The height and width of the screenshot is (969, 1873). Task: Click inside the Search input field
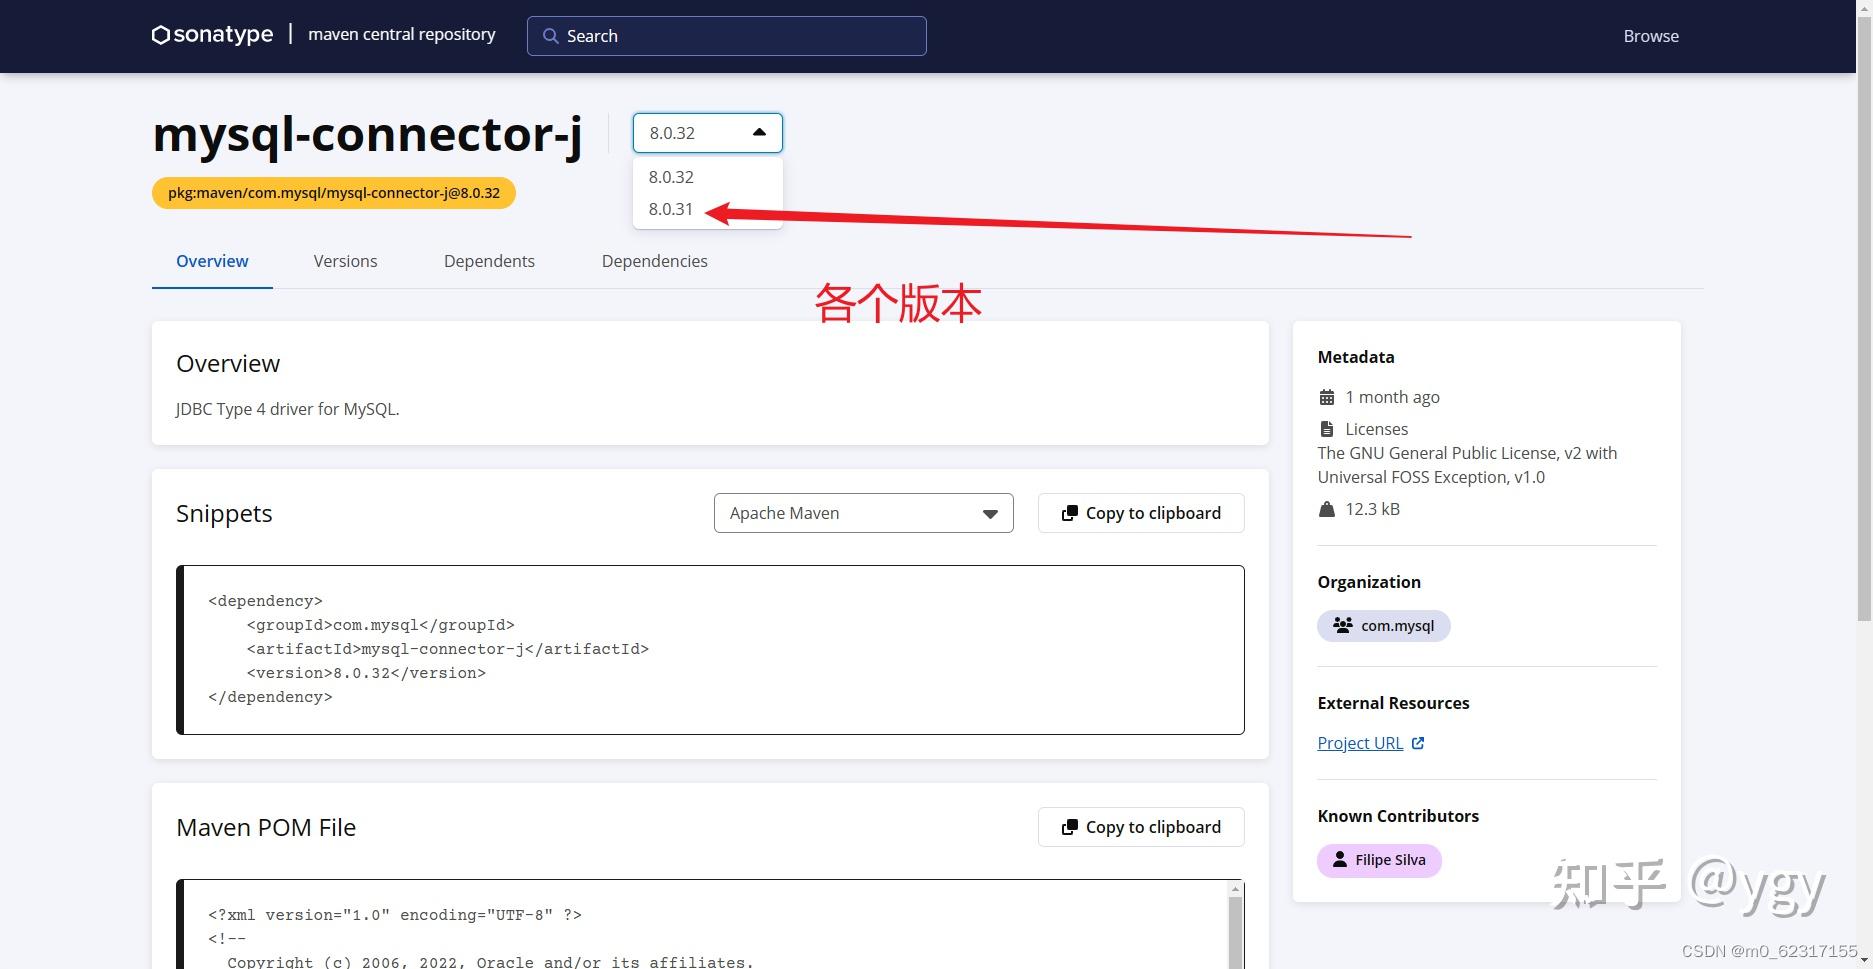click(727, 35)
